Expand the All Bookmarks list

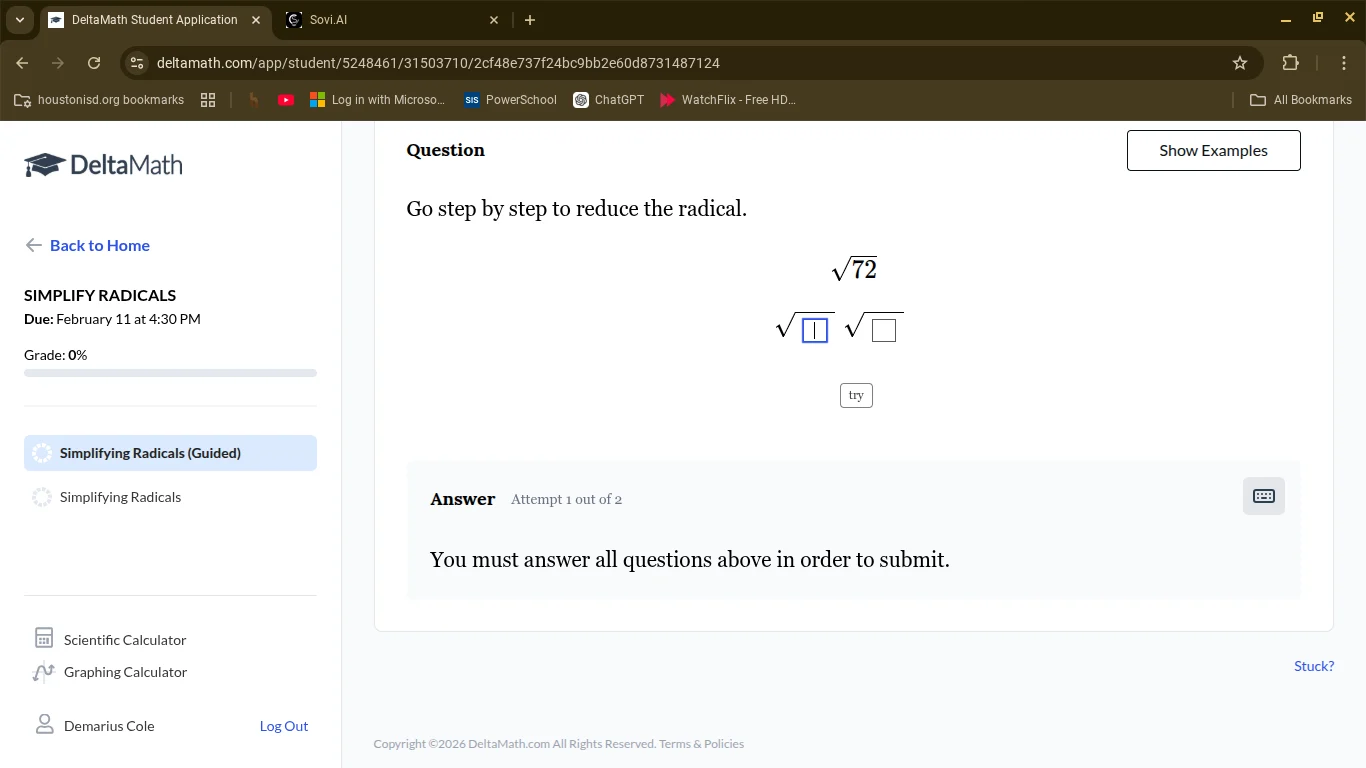click(x=1300, y=100)
